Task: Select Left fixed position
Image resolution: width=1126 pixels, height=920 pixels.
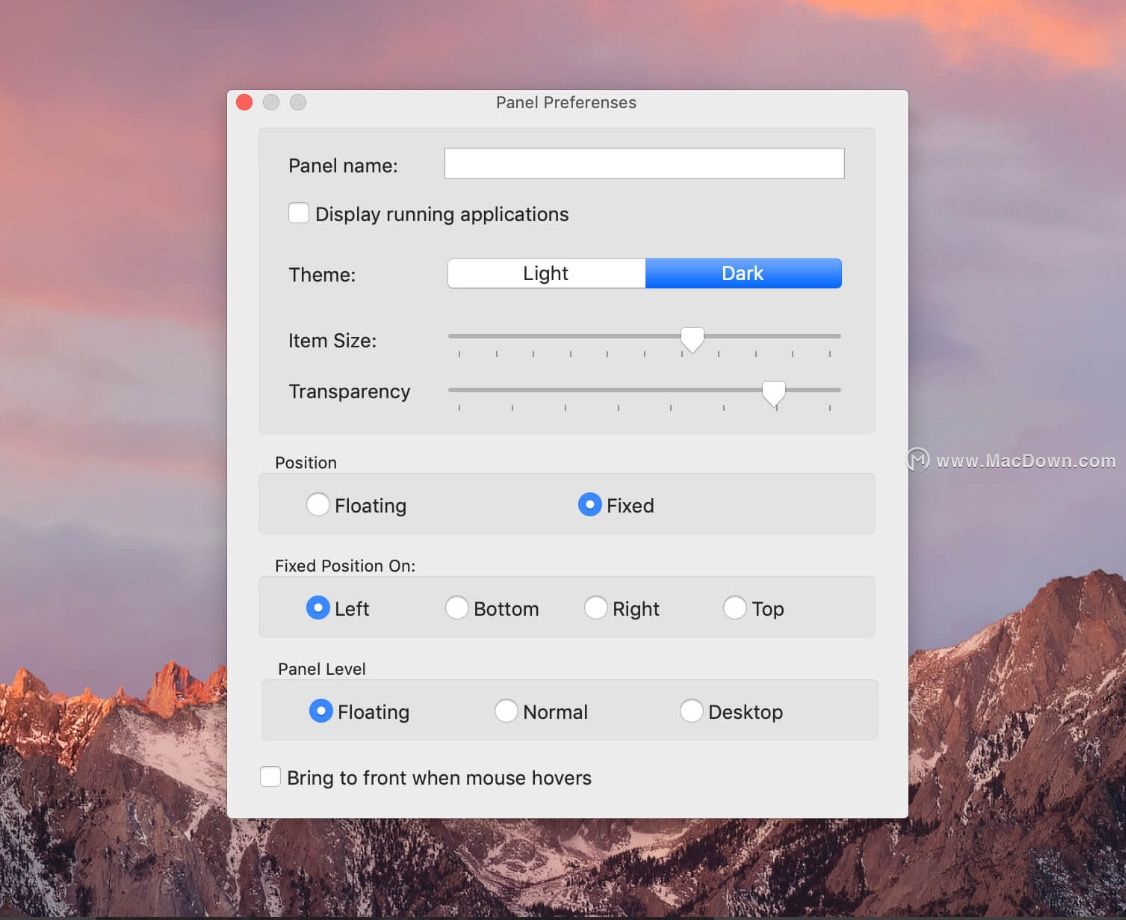Action: click(318, 608)
